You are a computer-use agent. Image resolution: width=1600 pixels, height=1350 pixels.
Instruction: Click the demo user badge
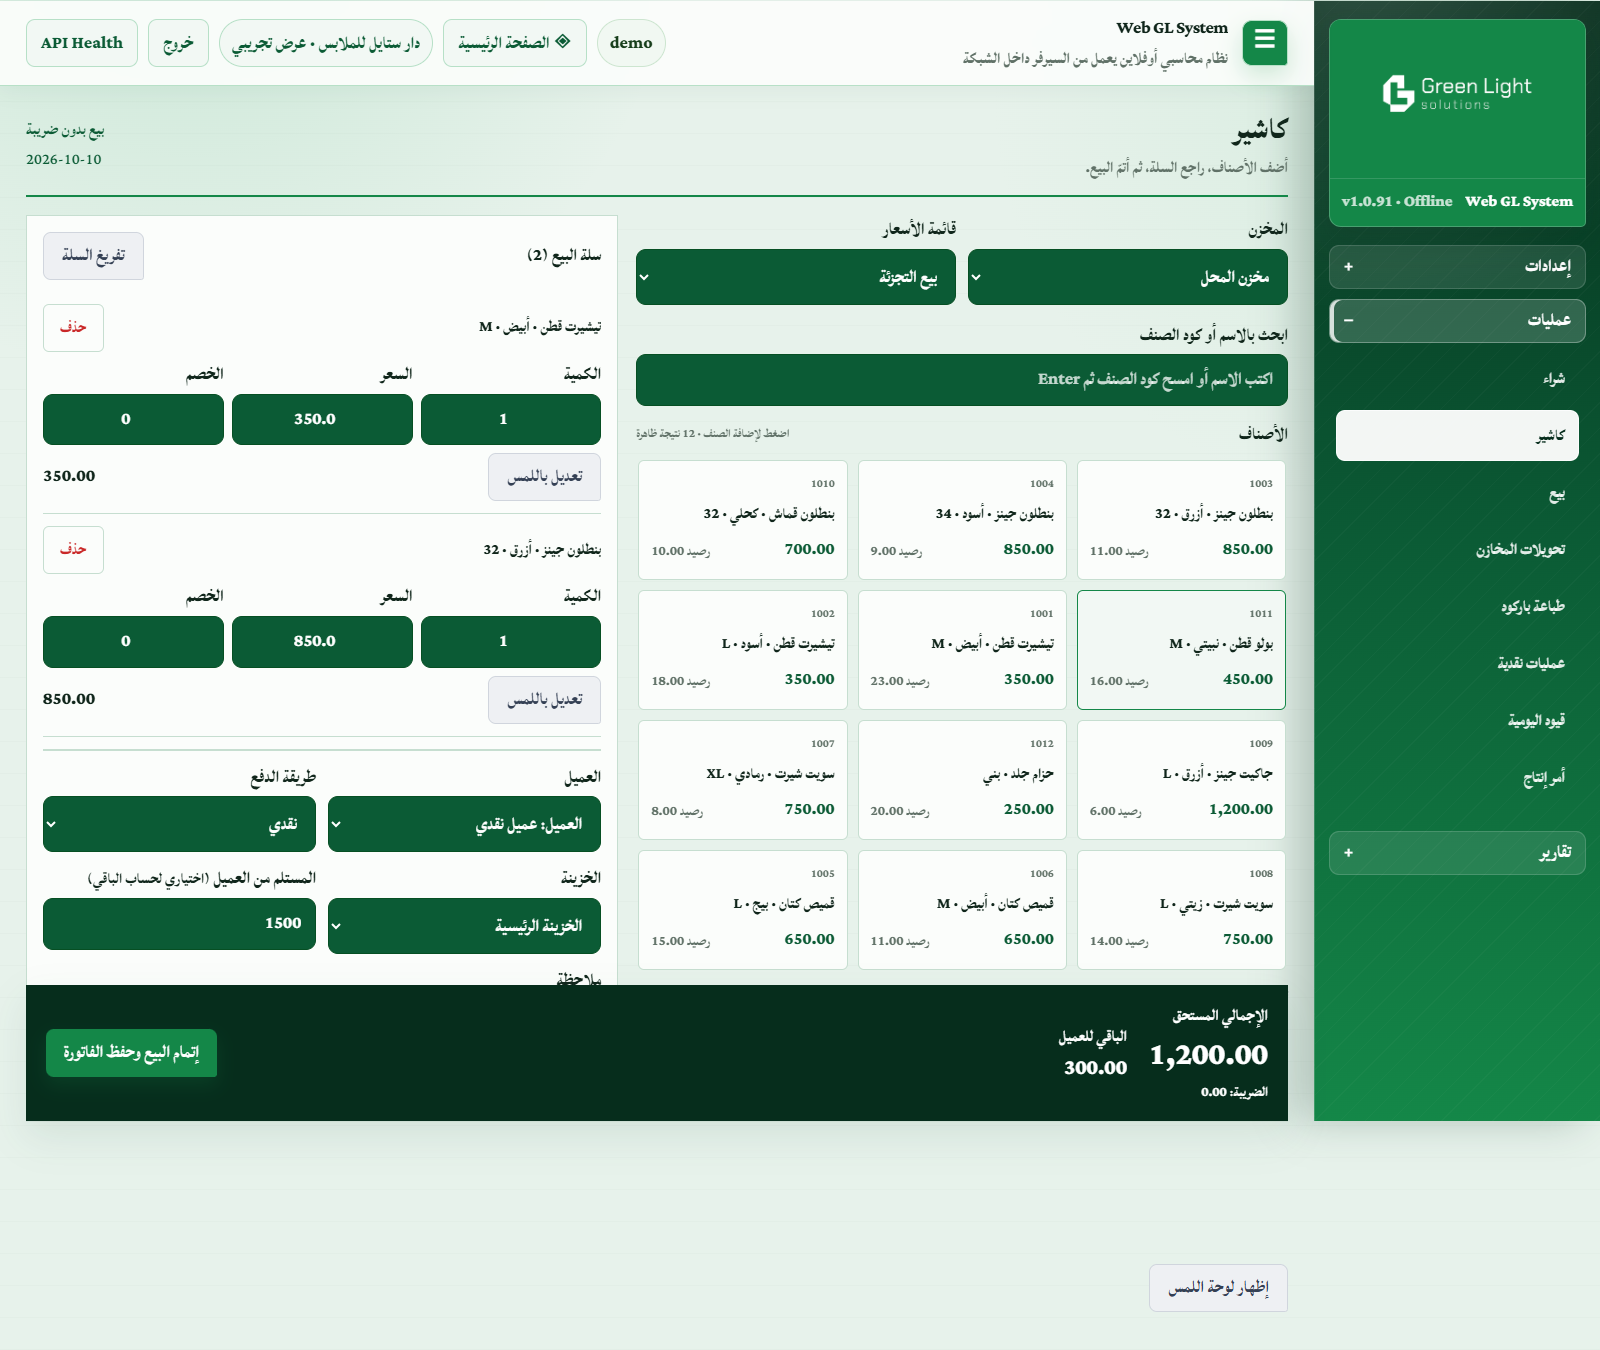[x=631, y=43]
